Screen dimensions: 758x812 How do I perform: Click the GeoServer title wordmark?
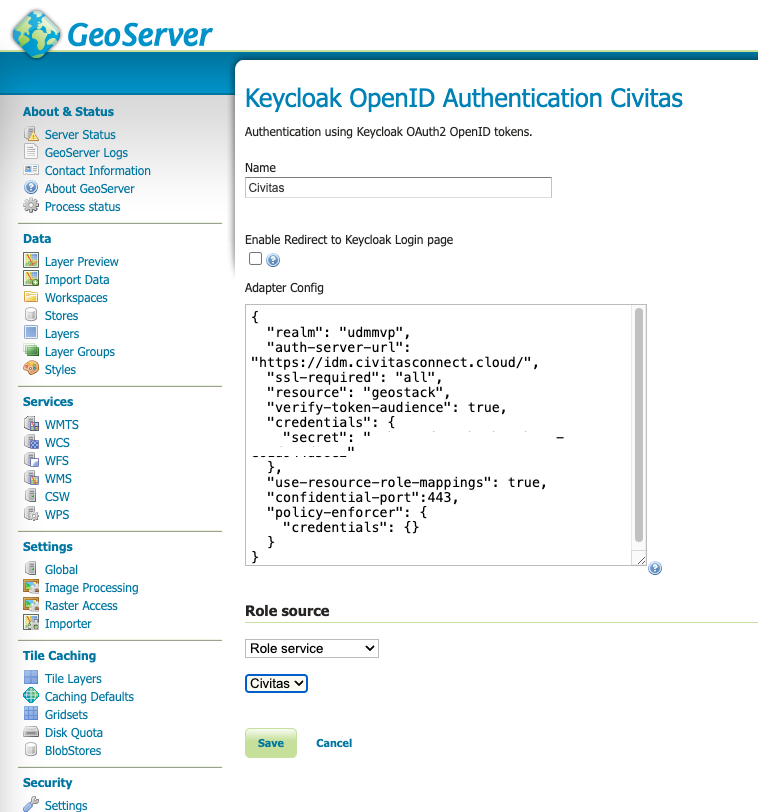click(x=140, y=35)
